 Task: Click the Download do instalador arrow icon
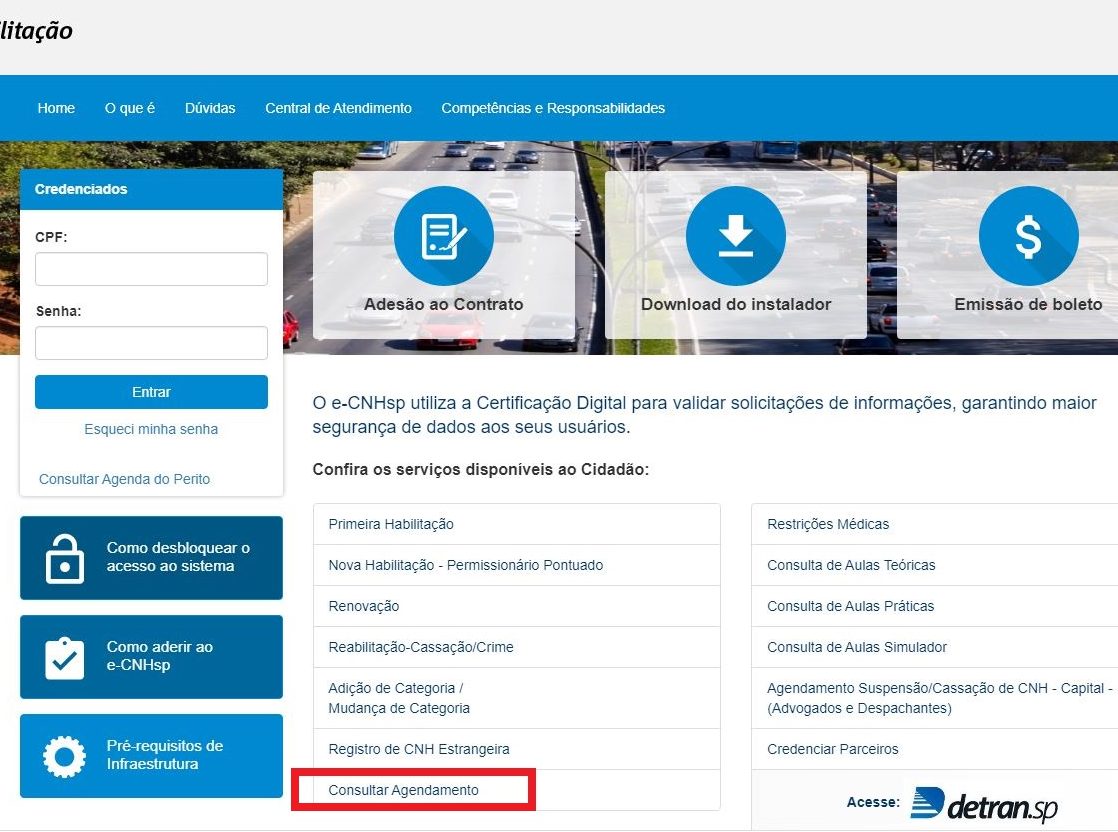coord(736,236)
